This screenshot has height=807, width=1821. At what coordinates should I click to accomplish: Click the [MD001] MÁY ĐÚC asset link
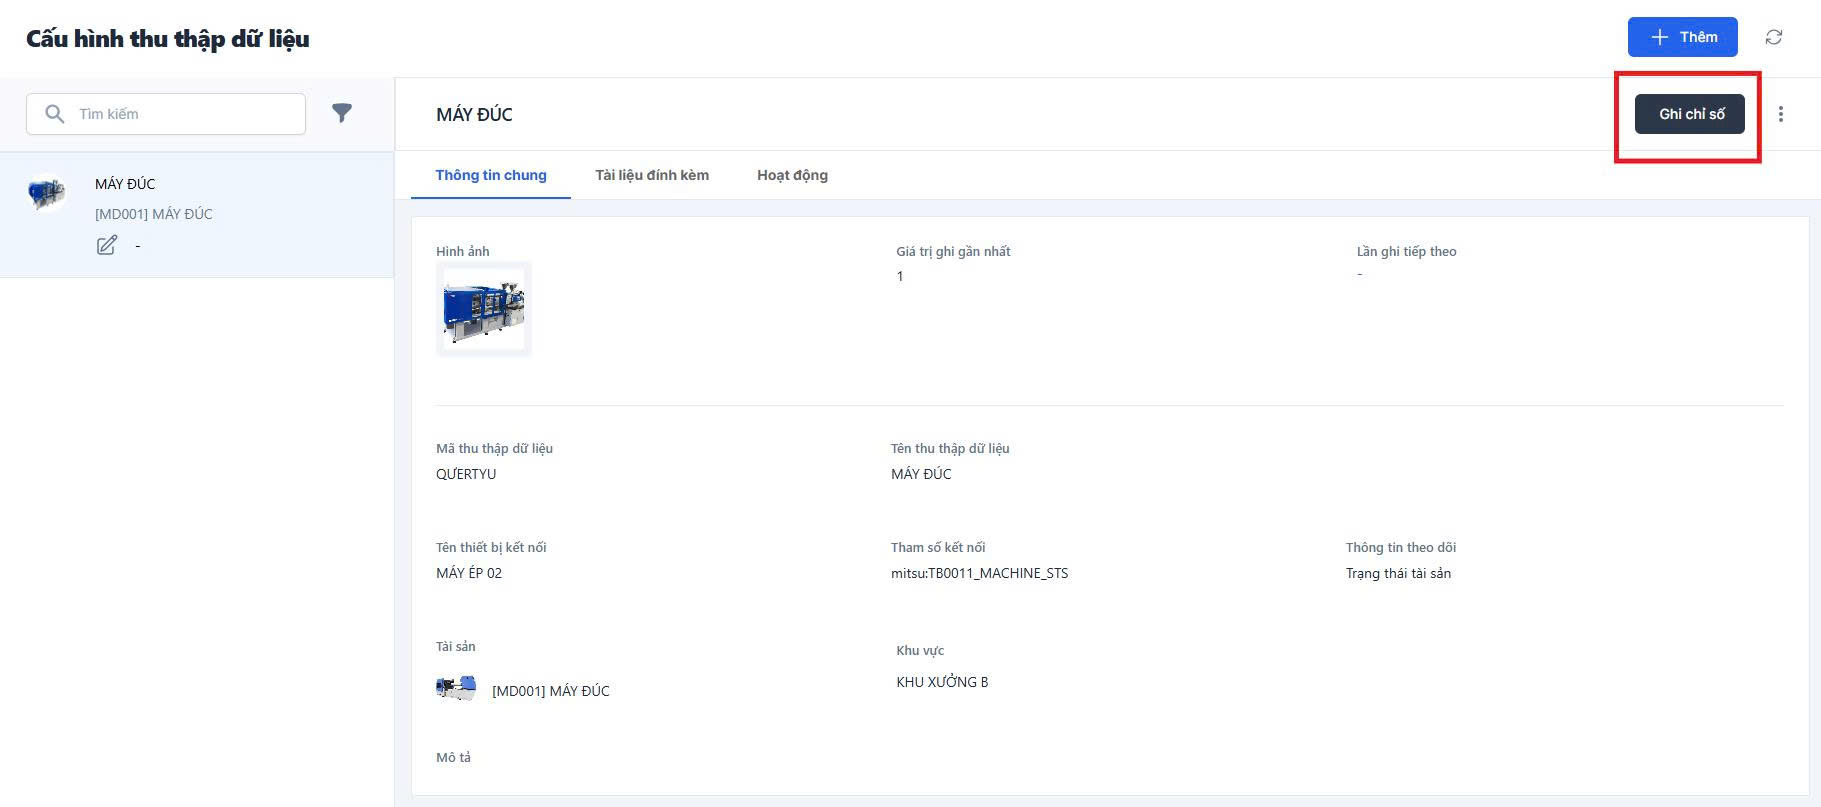click(550, 691)
